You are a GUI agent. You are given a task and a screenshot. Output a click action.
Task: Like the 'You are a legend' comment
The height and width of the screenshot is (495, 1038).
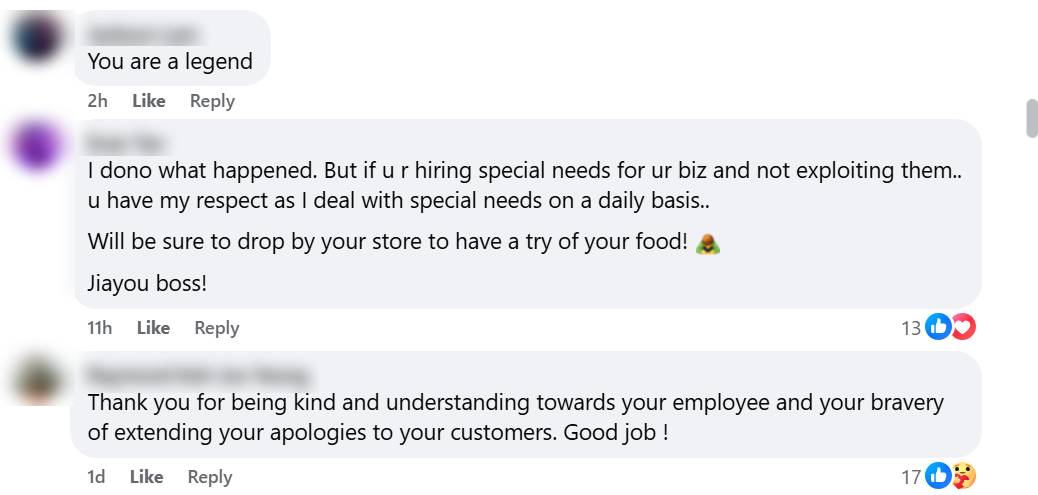click(x=149, y=101)
